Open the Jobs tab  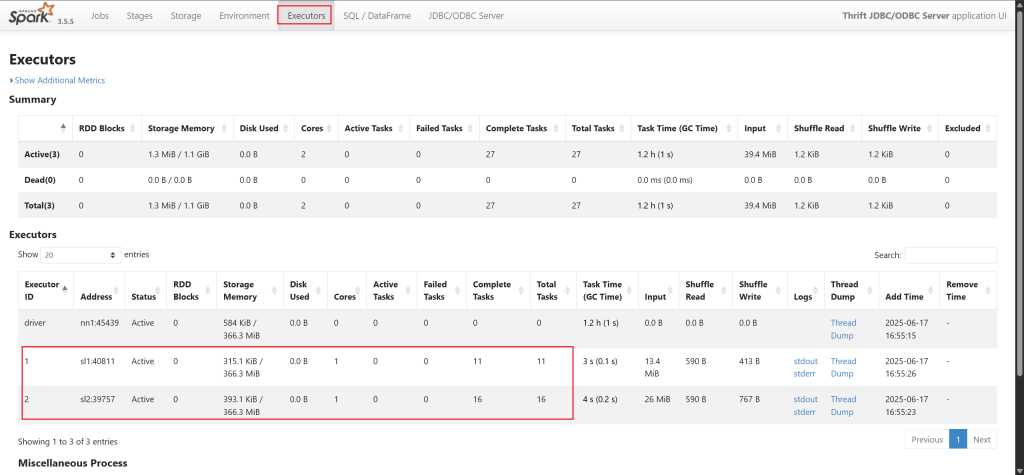100,16
